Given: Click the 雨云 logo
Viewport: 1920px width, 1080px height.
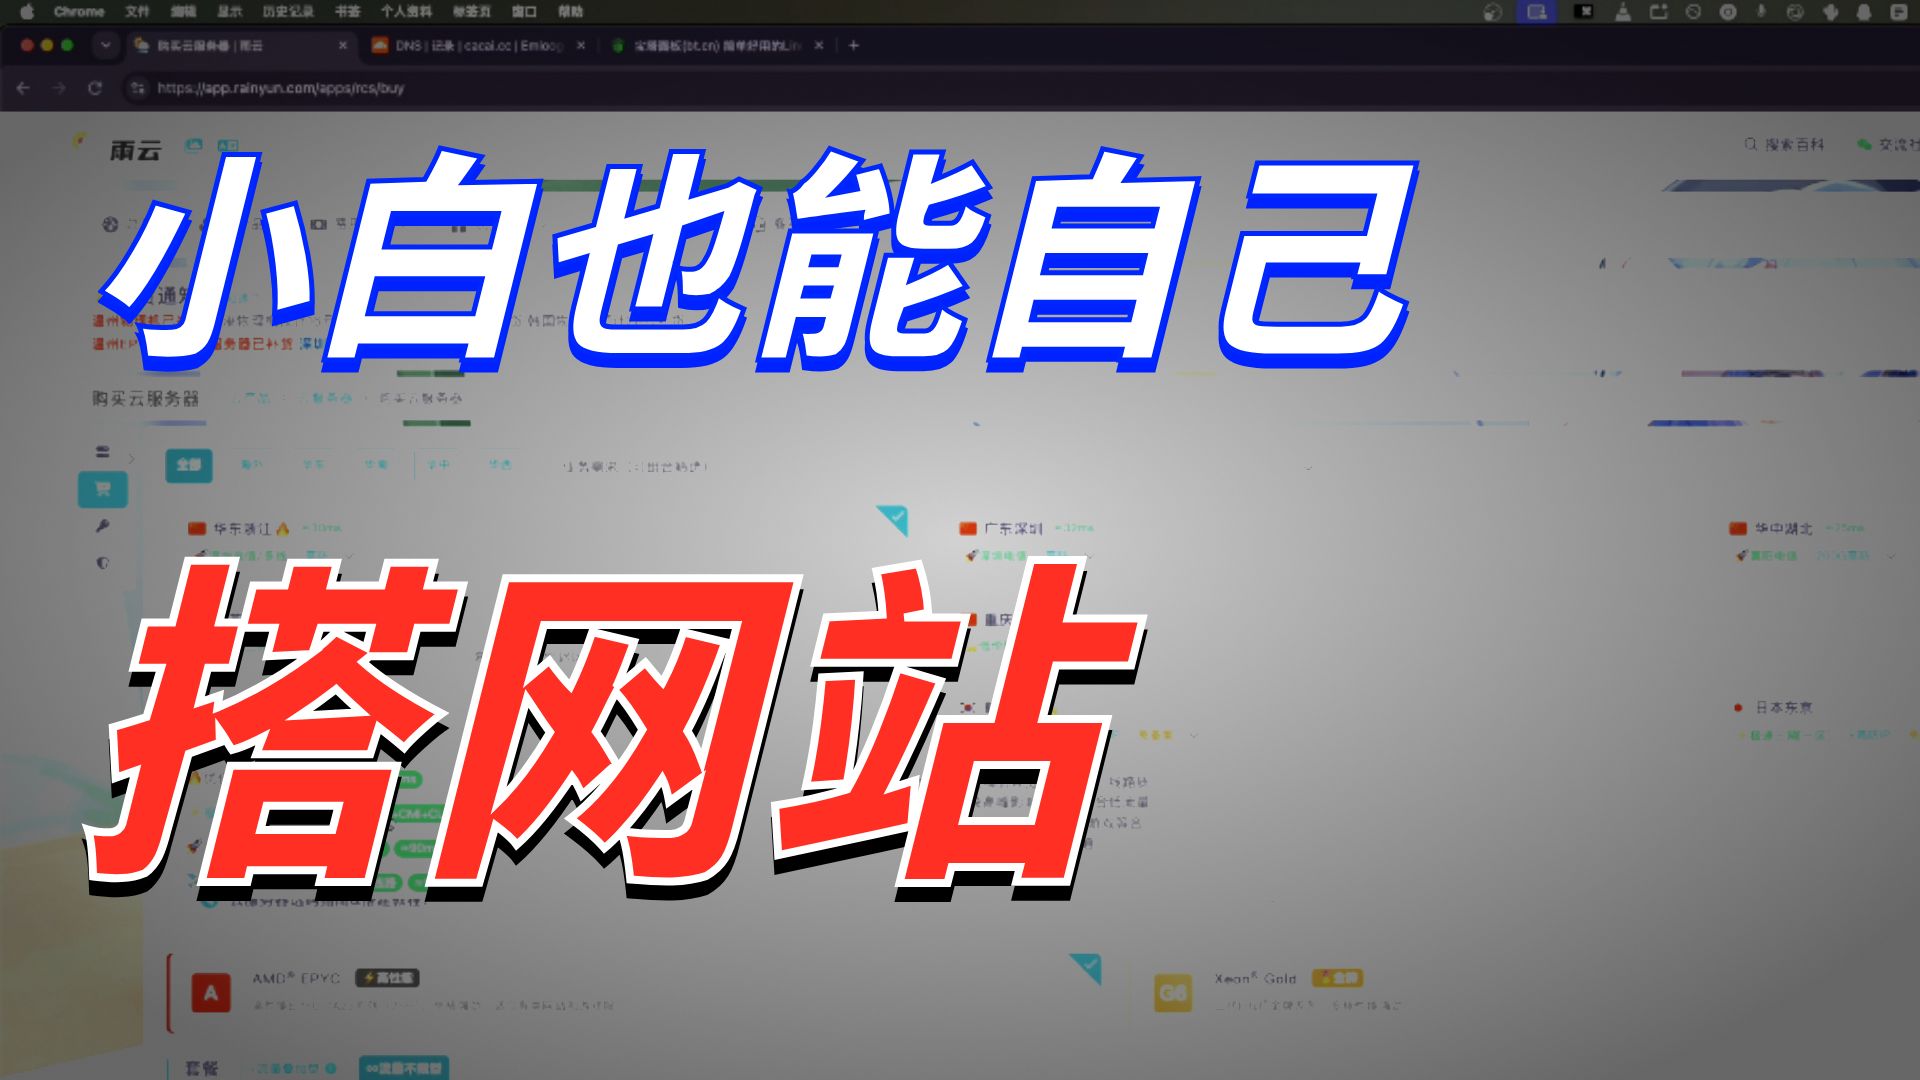Looking at the screenshot, I should [135, 150].
